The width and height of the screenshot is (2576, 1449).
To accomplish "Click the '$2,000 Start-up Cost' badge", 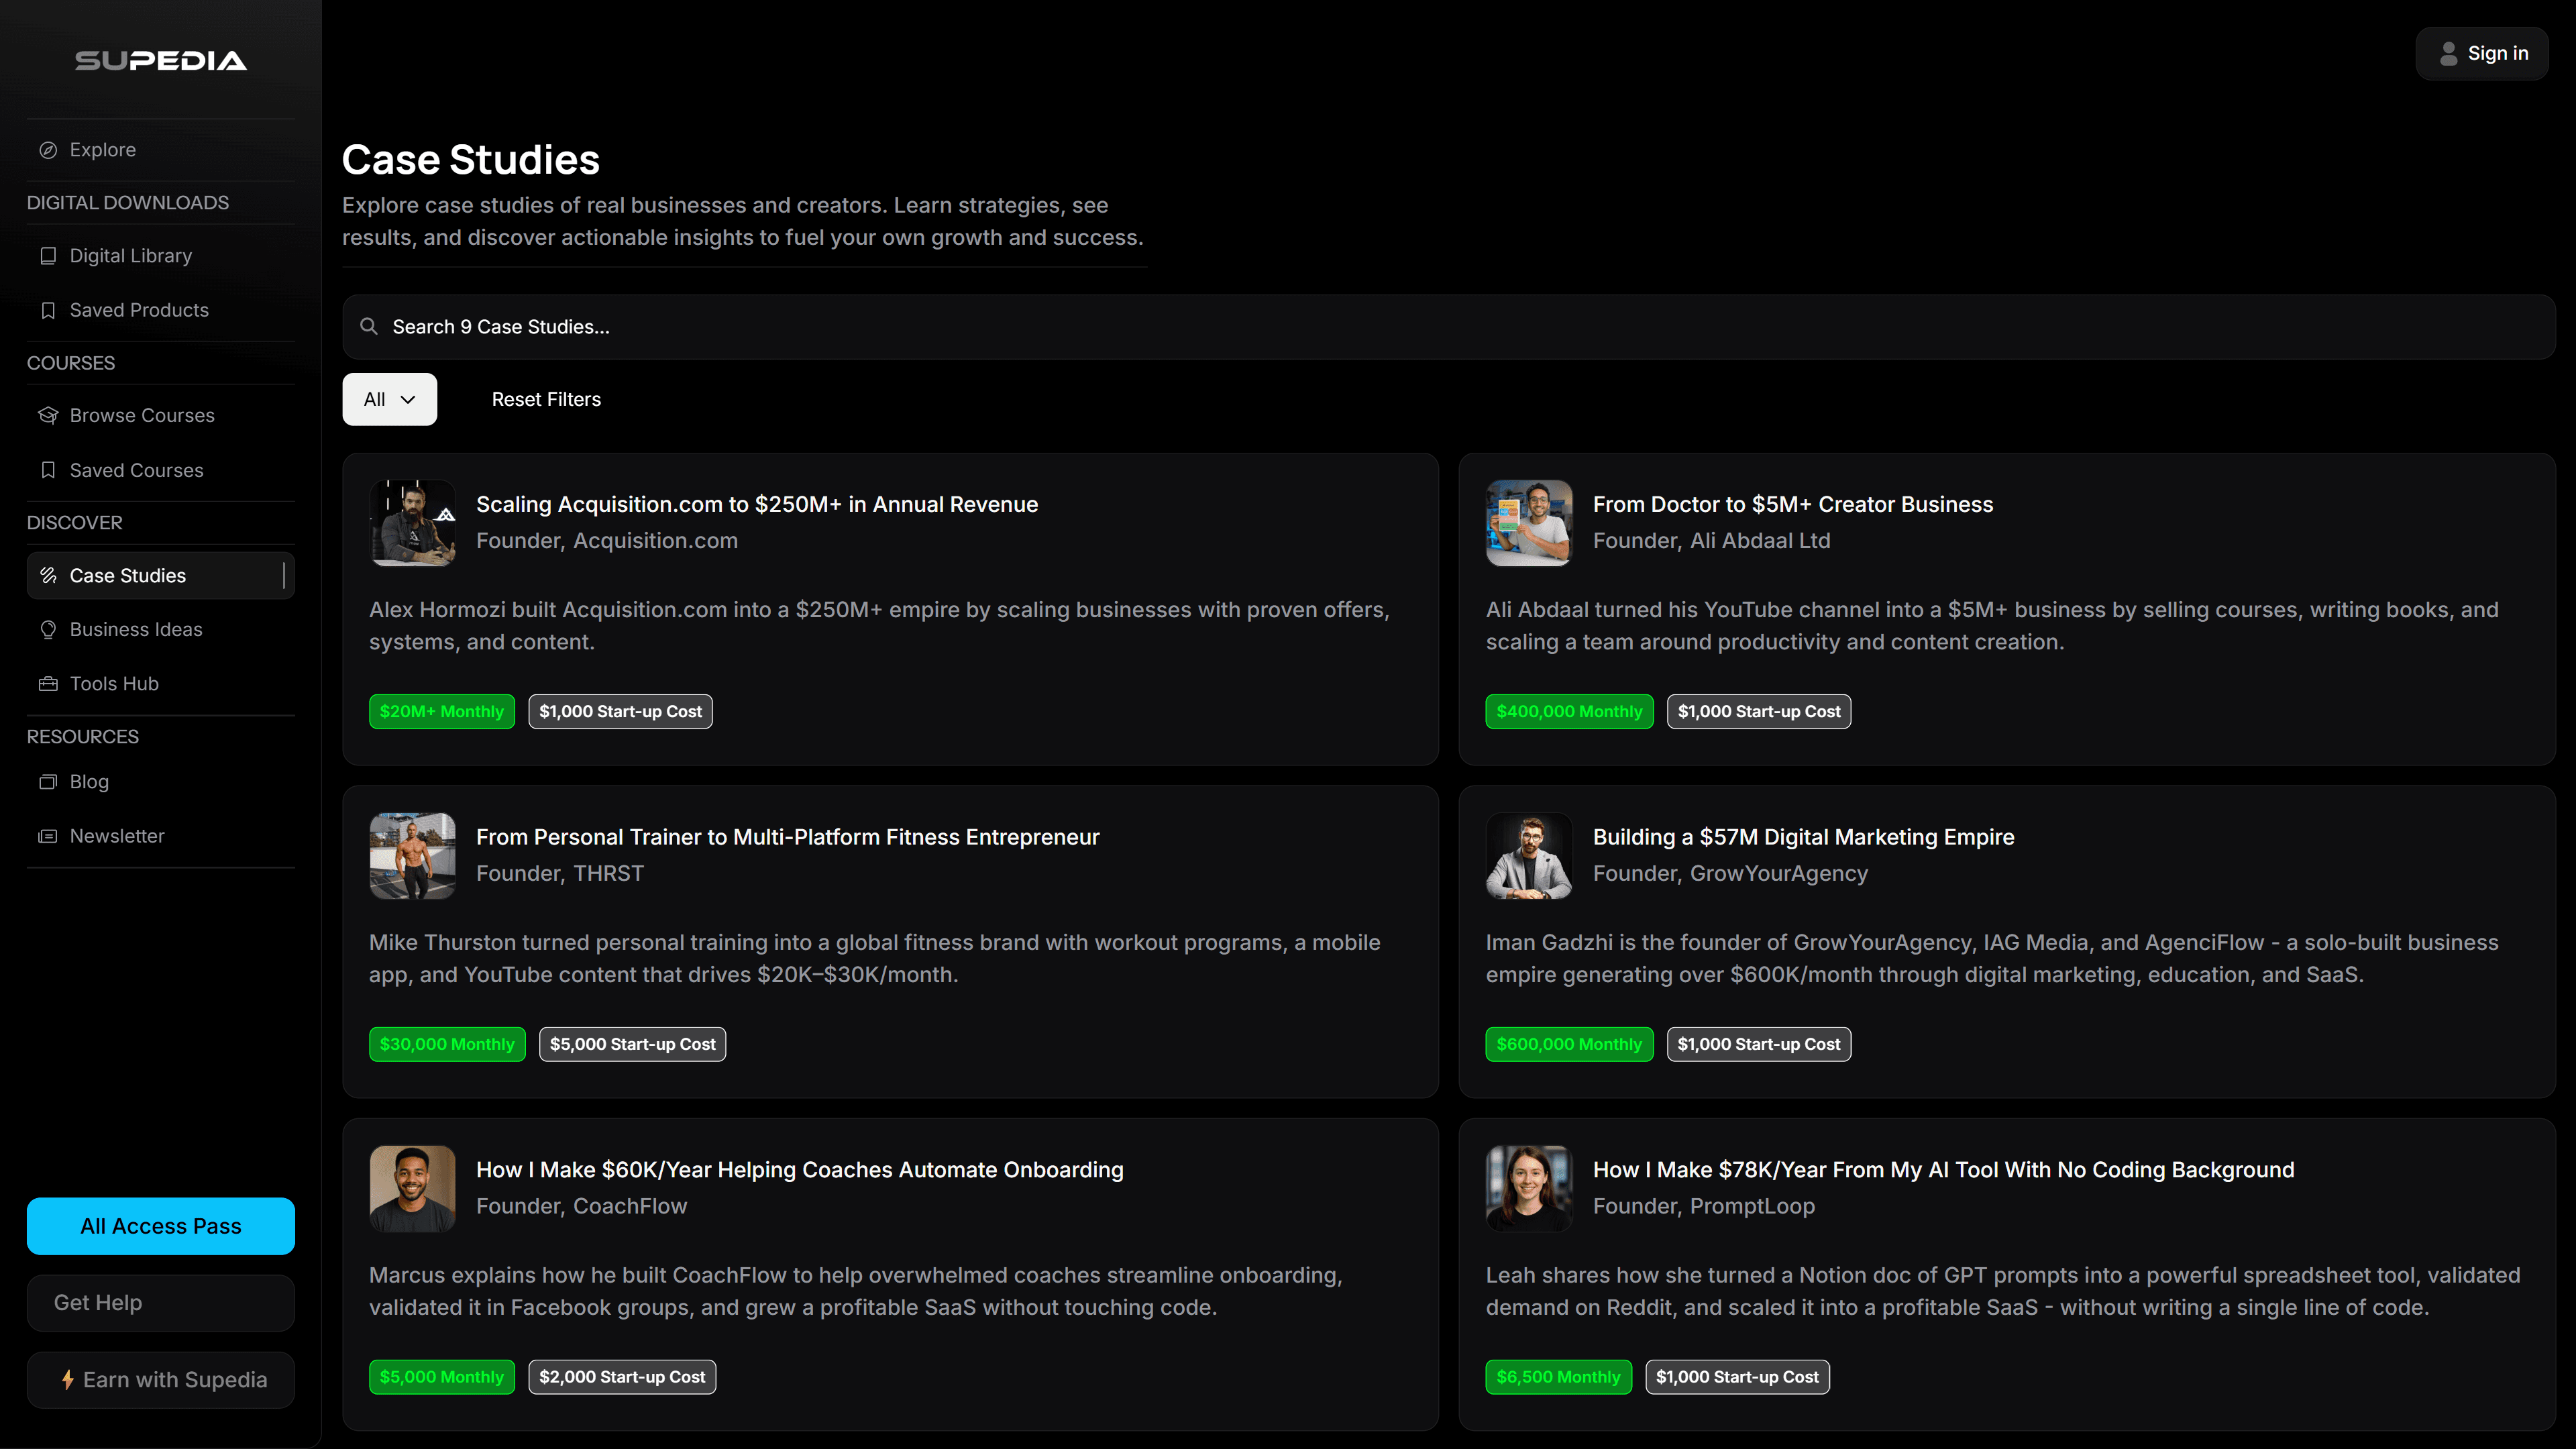I will [x=622, y=1378].
